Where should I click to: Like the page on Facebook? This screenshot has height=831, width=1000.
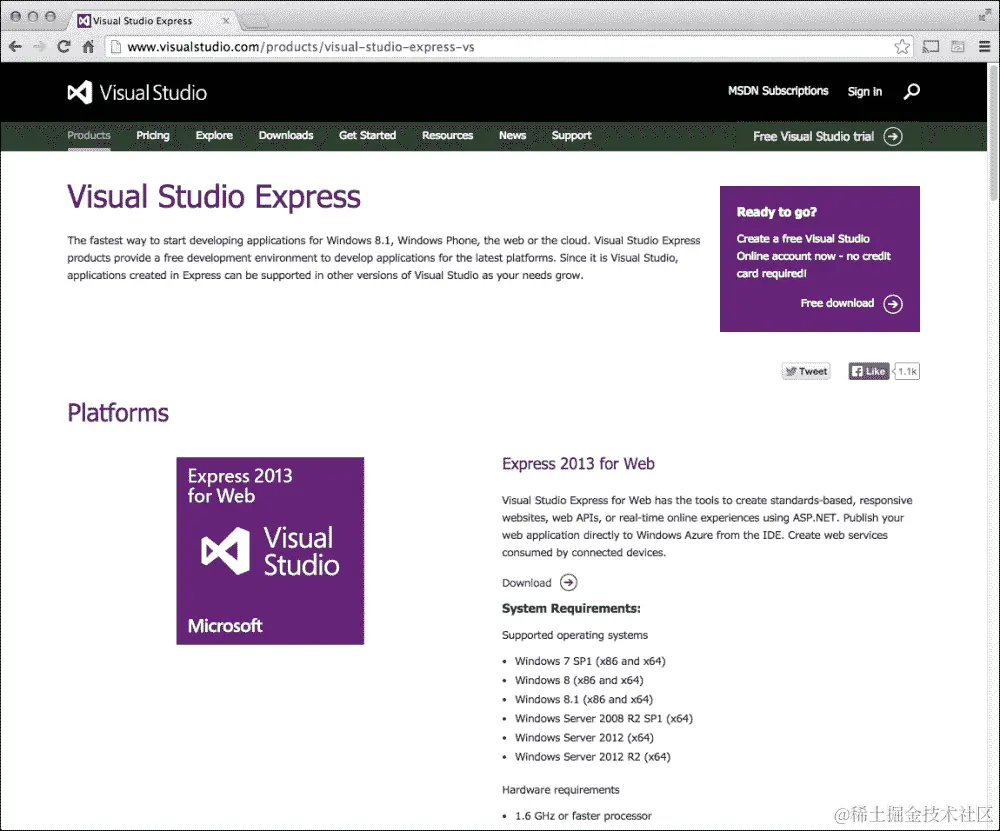[866, 370]
